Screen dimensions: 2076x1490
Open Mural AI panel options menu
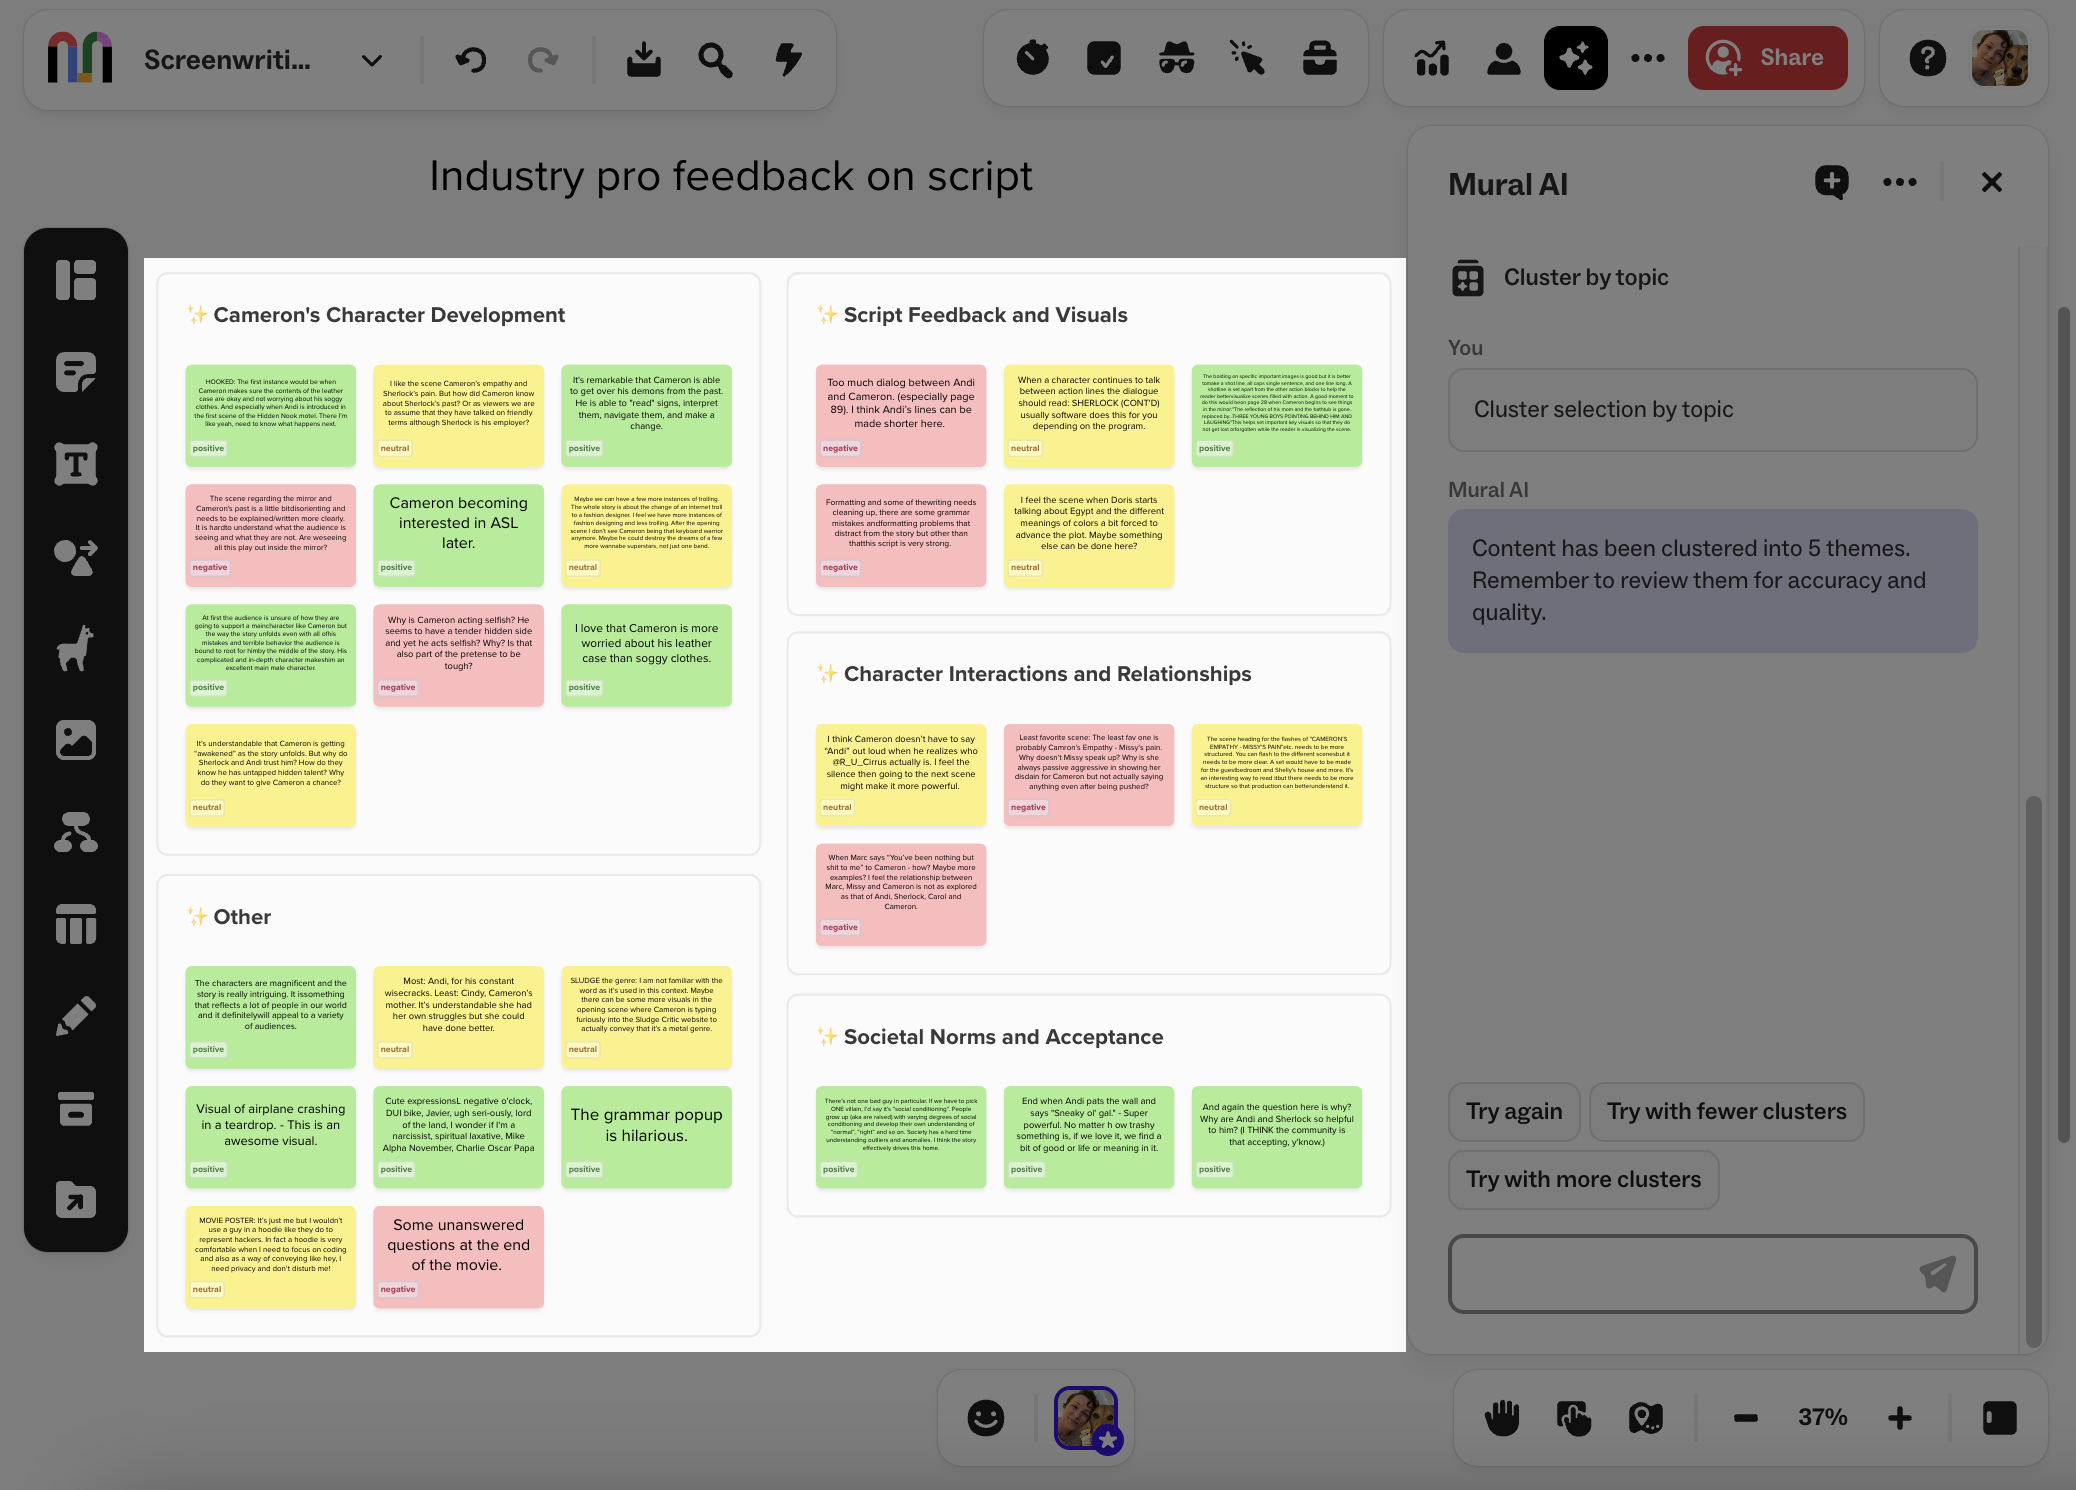1899,182
